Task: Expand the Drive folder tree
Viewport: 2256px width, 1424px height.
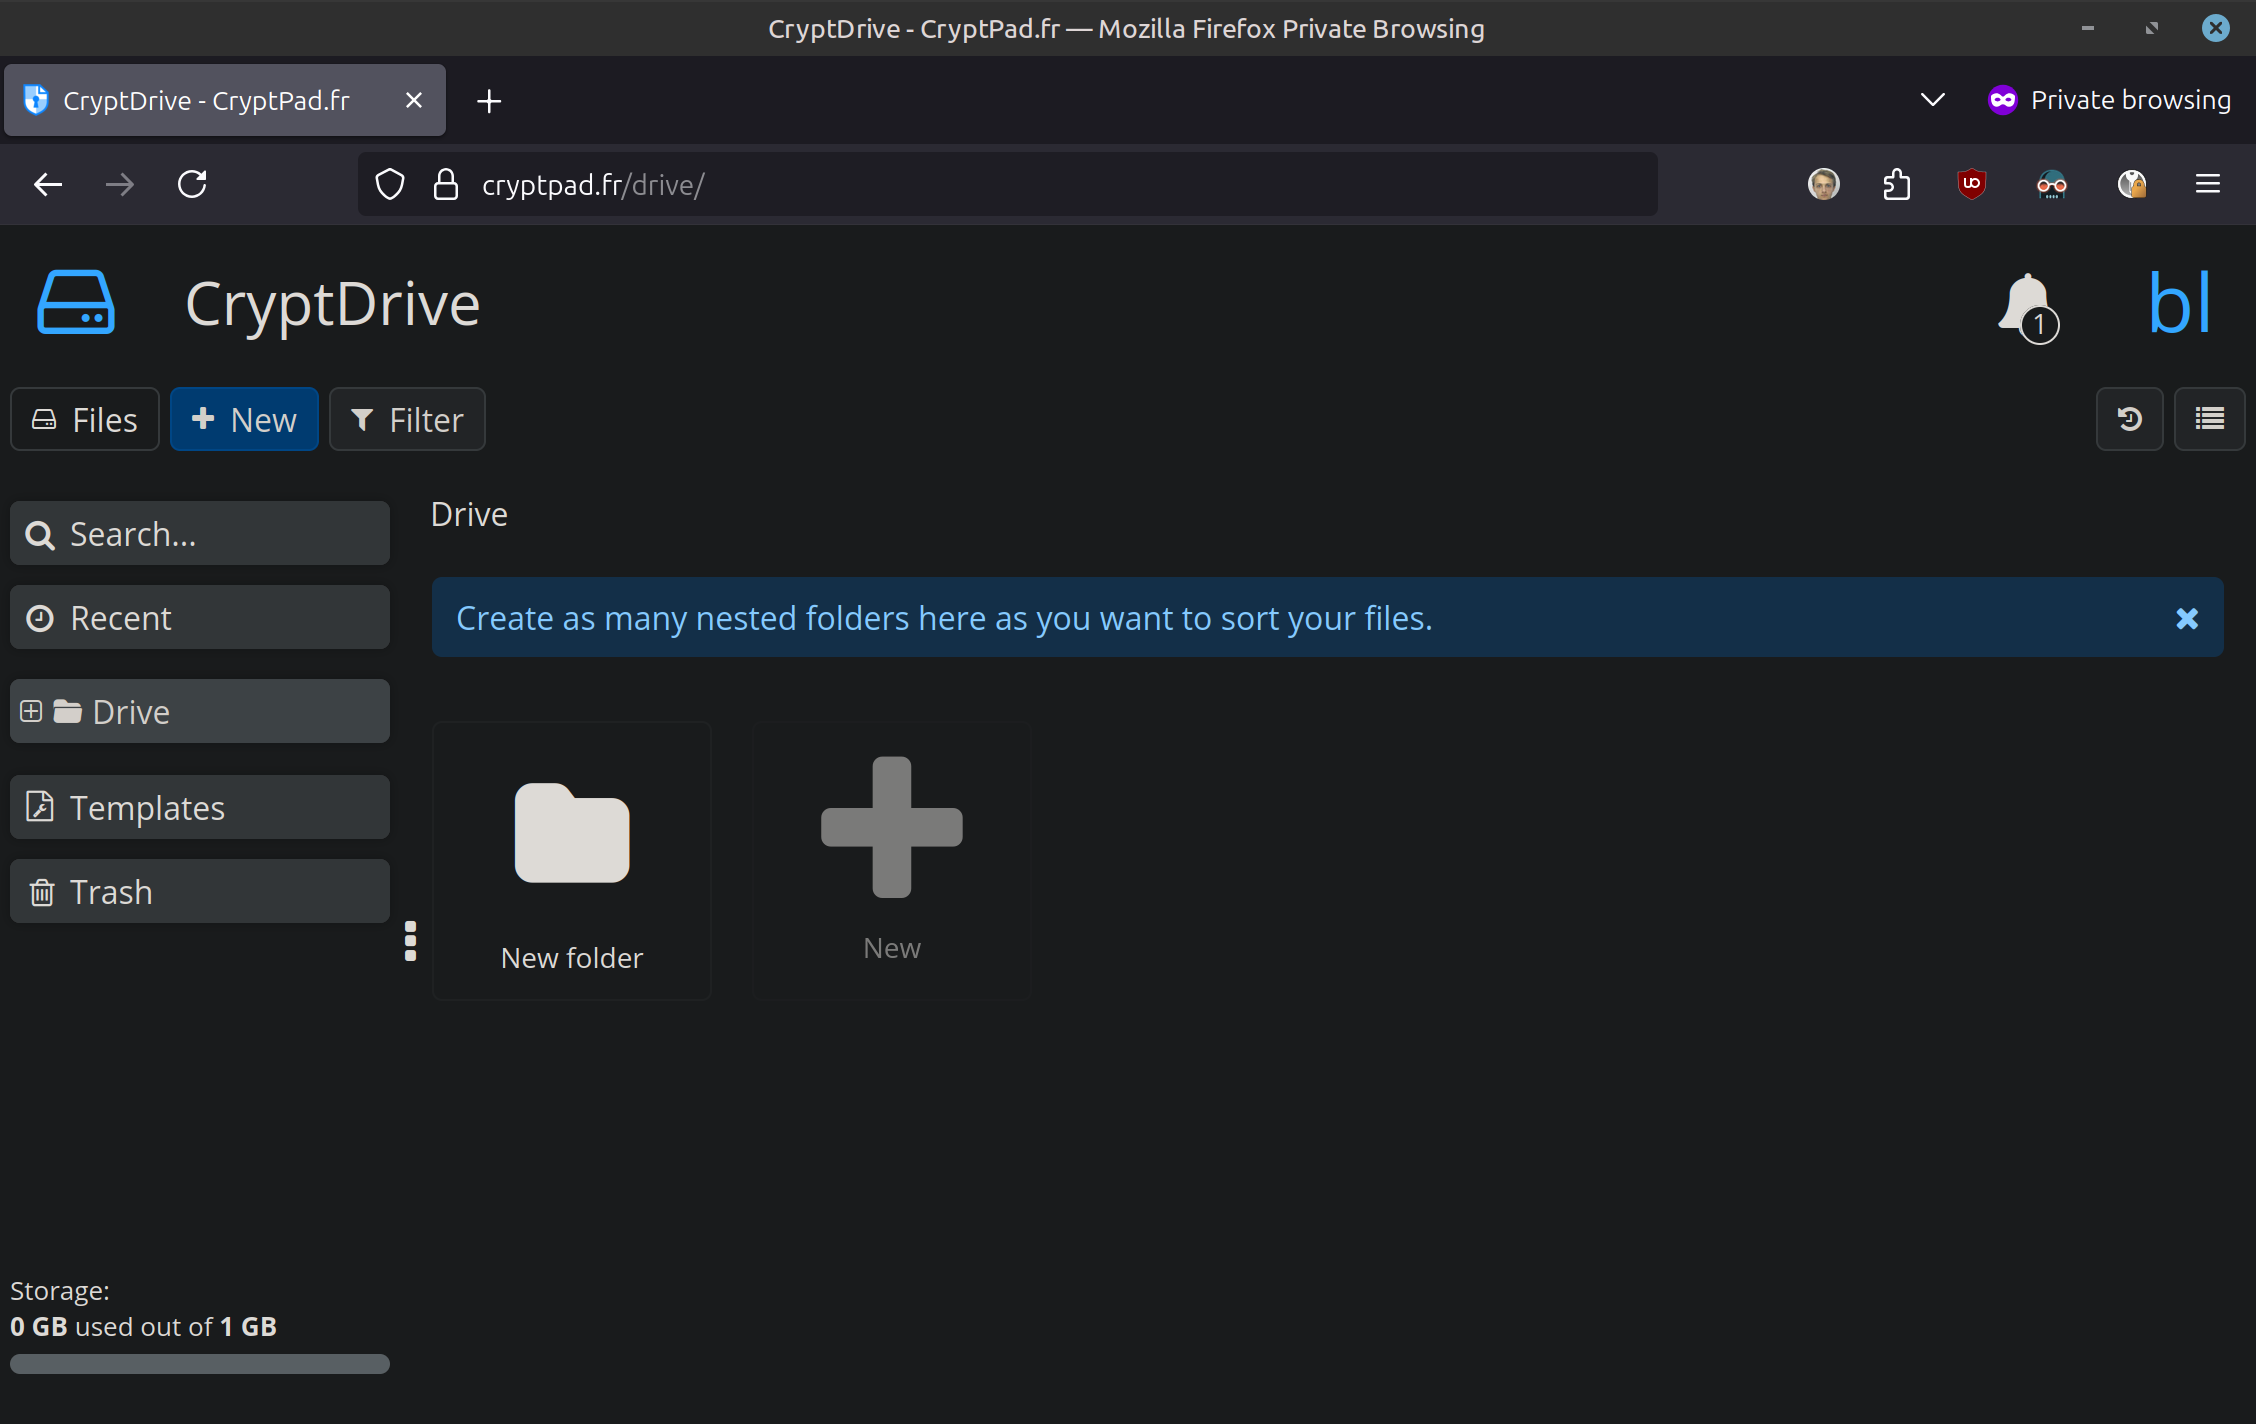Action: point(31,711)
